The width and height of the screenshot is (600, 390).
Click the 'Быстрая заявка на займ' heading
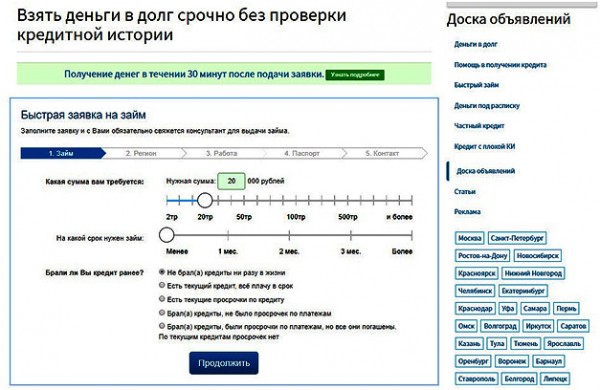pyautogui.click(x=83, y=115)
